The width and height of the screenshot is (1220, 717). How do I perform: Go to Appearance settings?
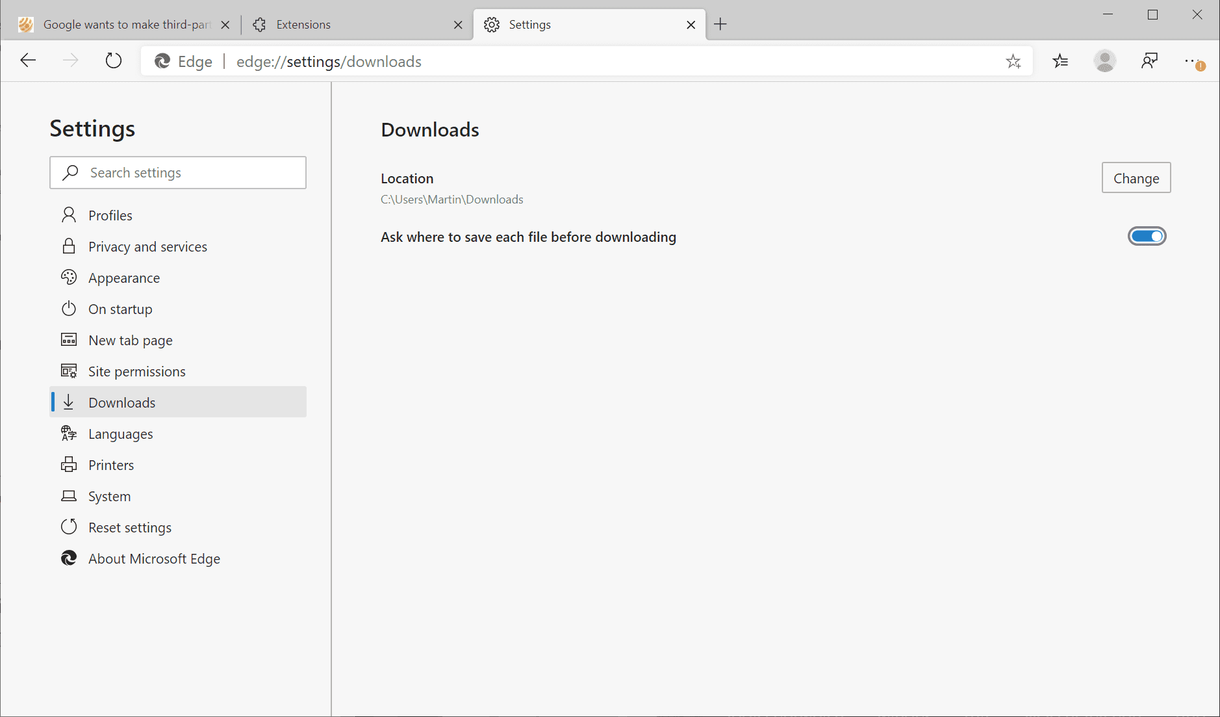pos(178,278)
